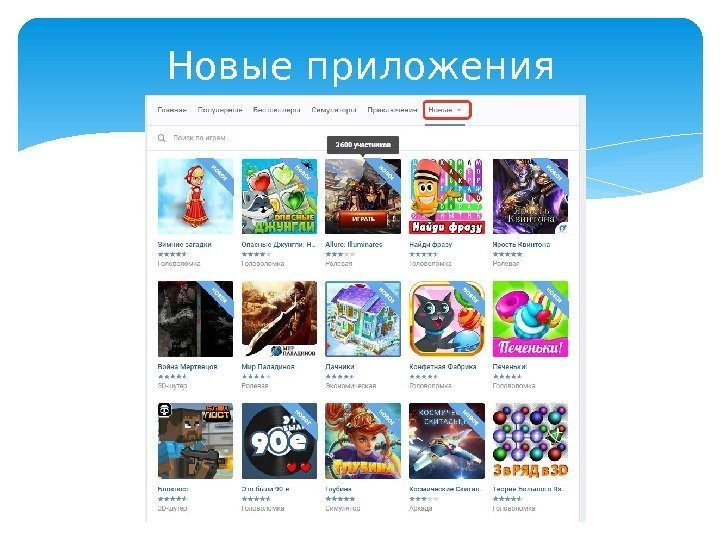Open the Зимние загадки game icon
This screenshot has height=540, width=720.
[x=195, y=197]
